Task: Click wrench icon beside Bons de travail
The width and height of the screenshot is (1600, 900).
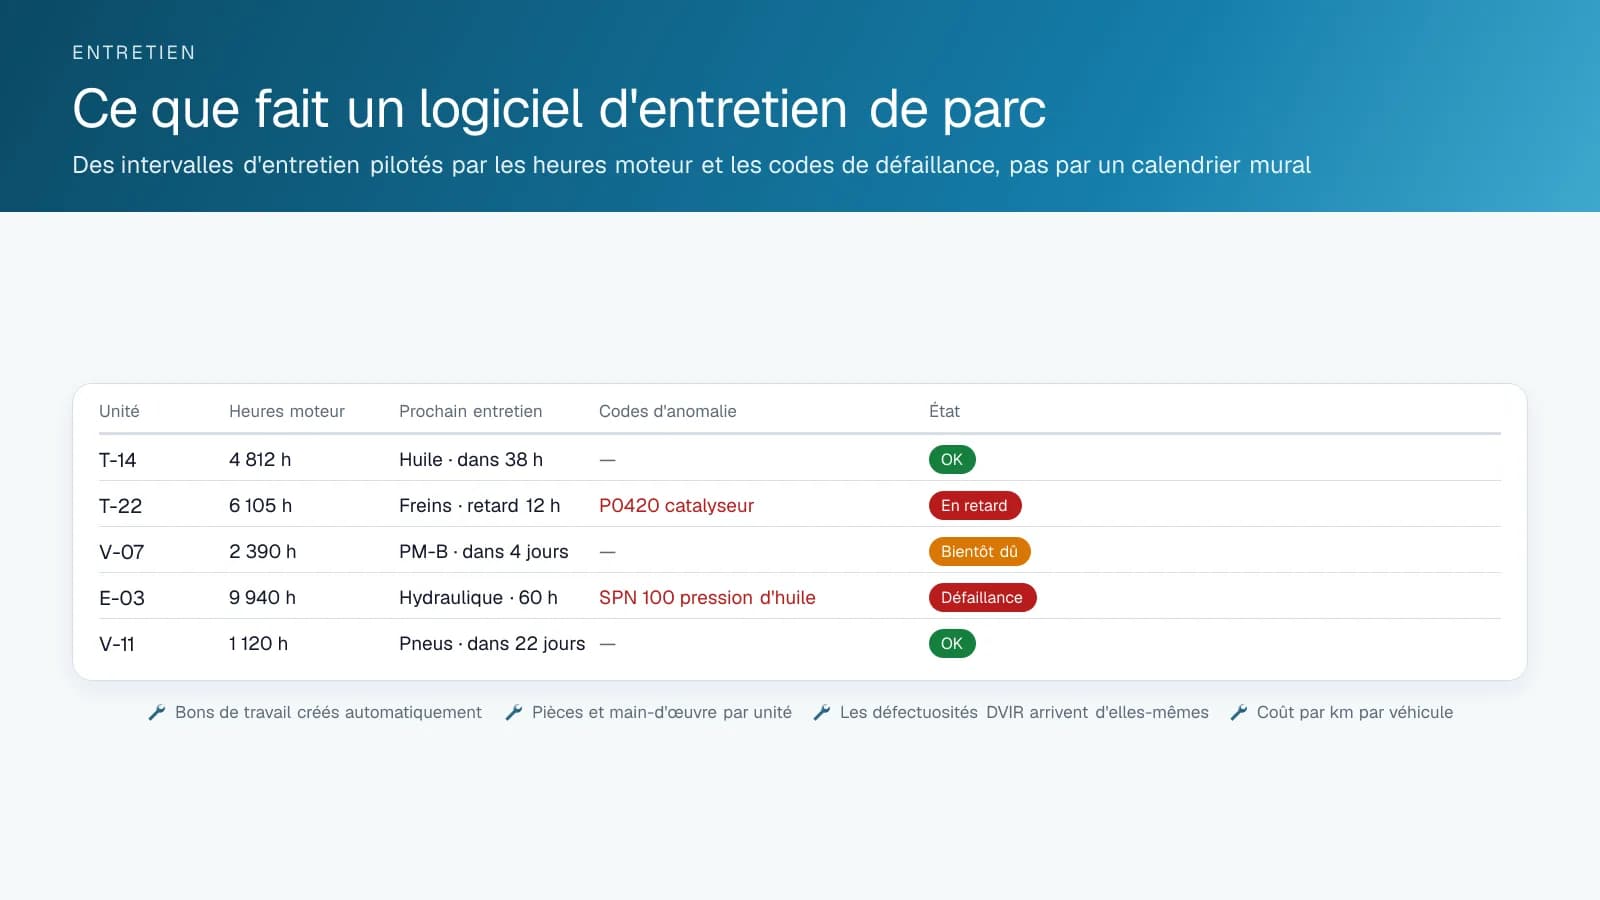Action: click(156, 713)
